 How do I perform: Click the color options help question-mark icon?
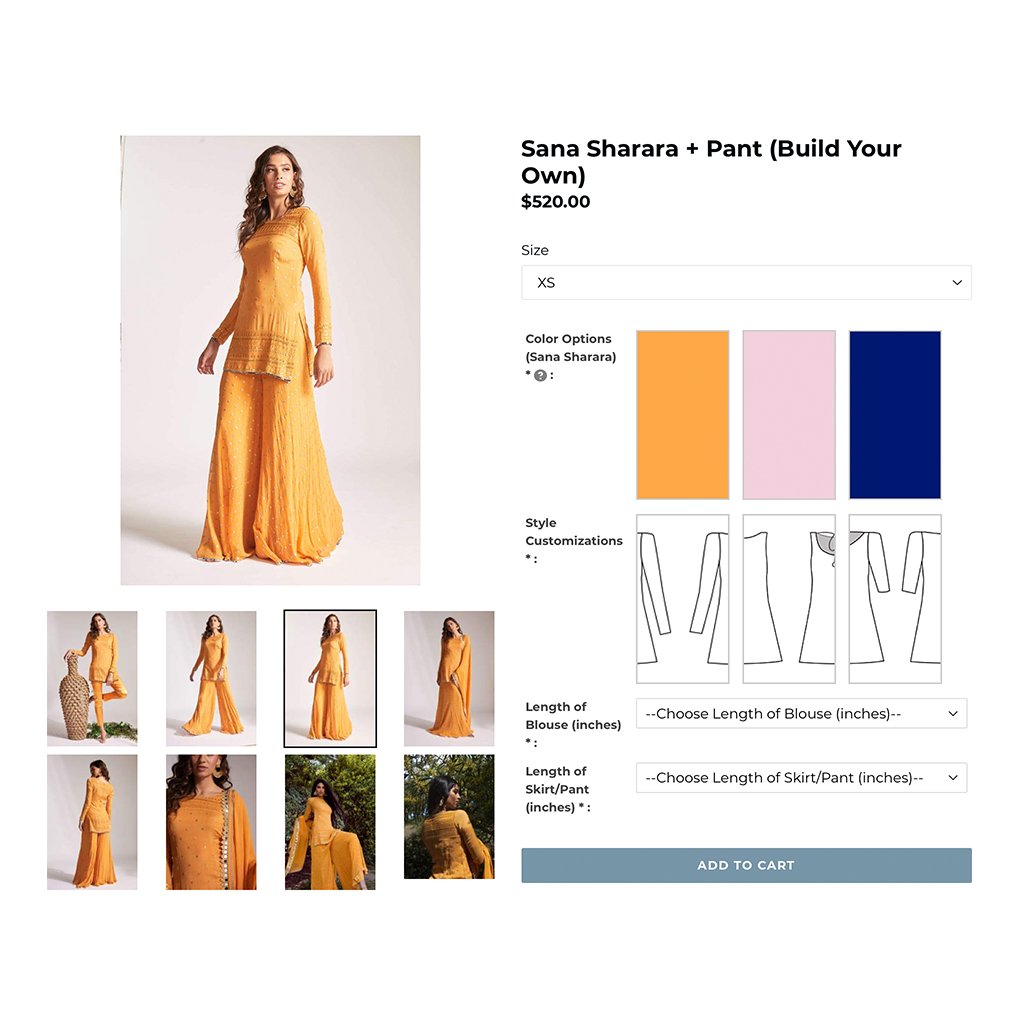(540, 376)
